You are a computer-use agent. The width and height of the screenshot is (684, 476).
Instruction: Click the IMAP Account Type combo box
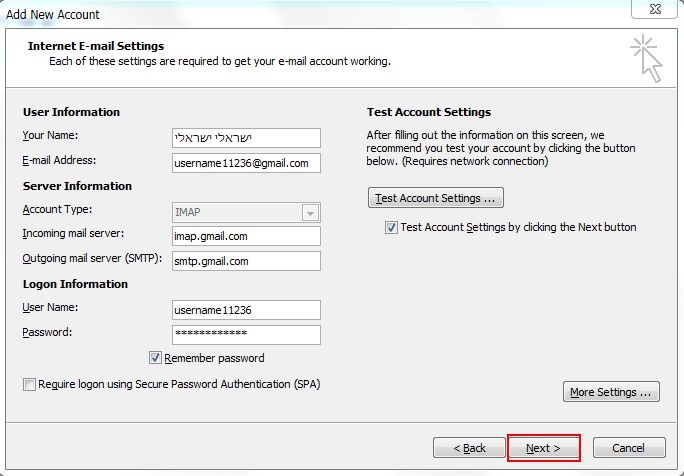point(237,212)
